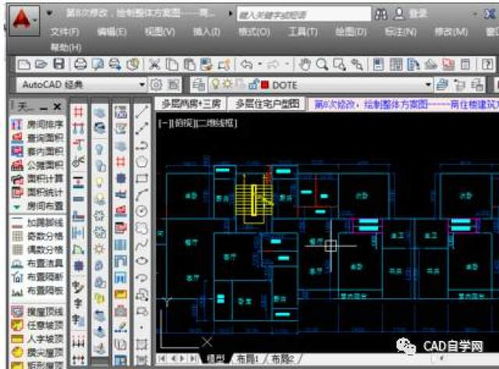Toggle the DOTE layer lightbulb on/off
The height and width of the screenshot is (369, 499).
pyautogui.click(x=216, y=85)
